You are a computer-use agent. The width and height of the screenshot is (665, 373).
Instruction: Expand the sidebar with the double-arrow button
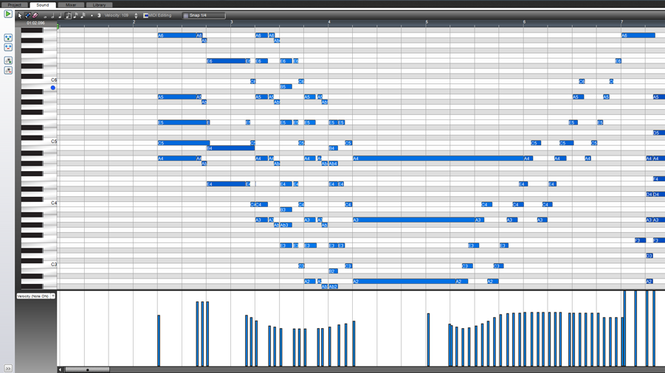(8, 368)
